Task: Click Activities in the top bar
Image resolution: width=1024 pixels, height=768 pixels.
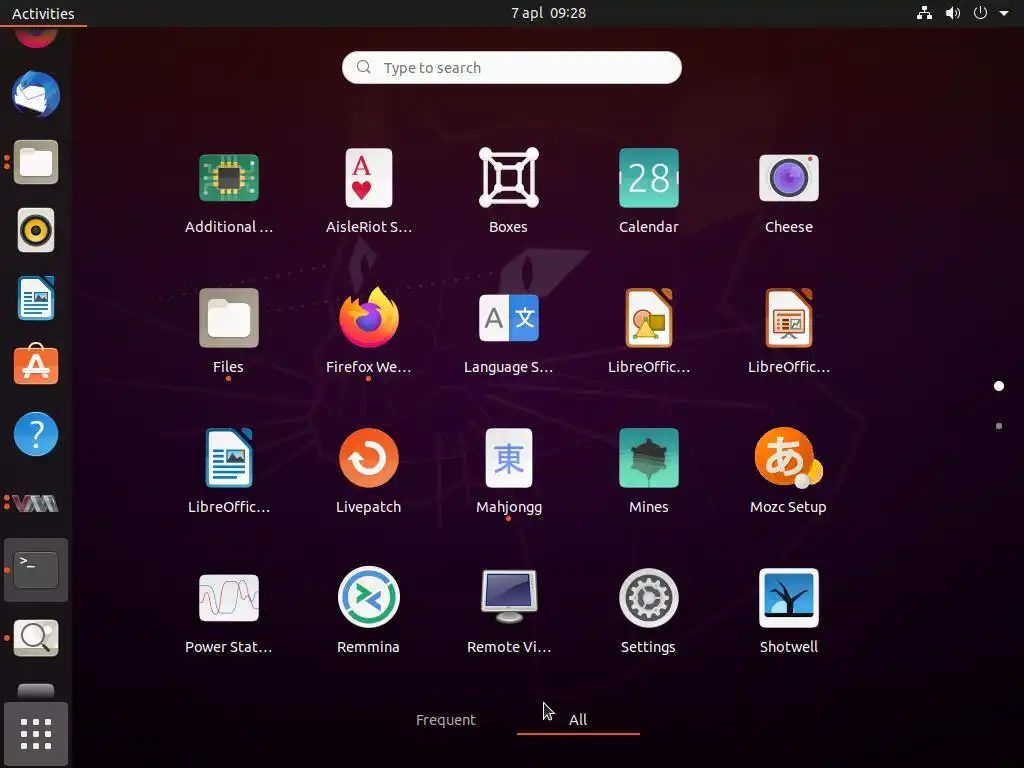Action: (43, 13)
